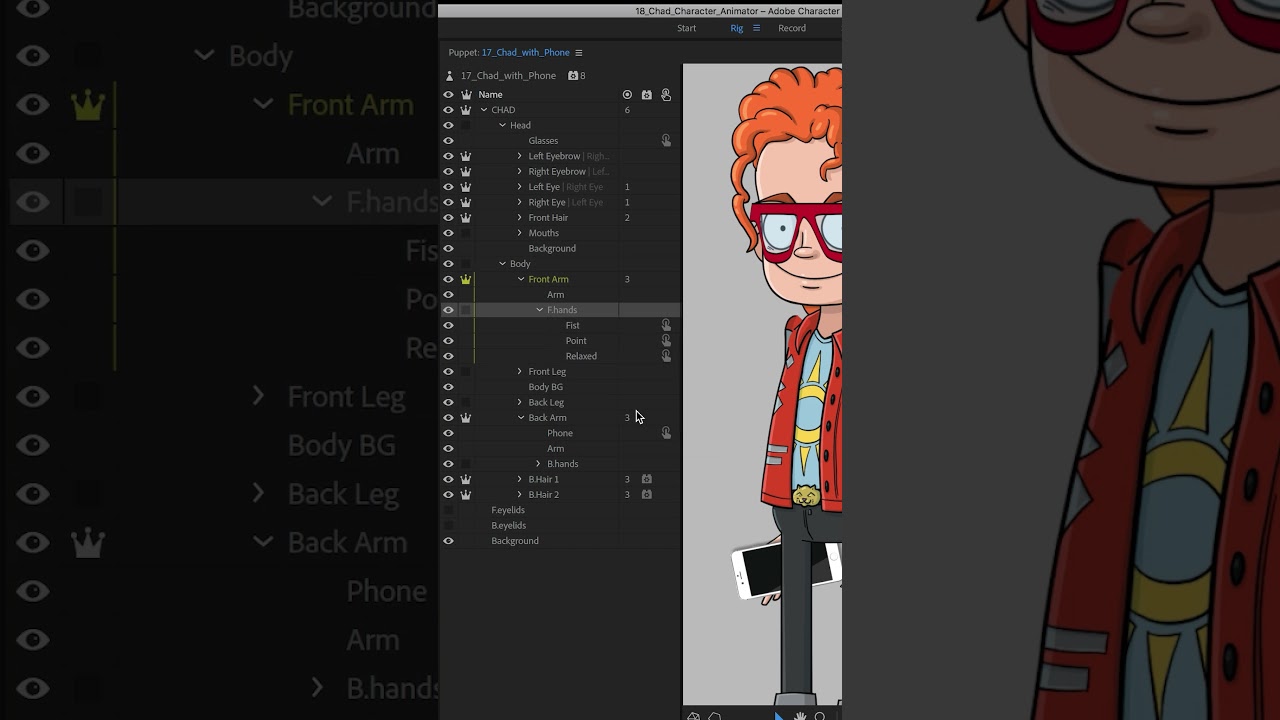Switch to the Start workspace tab
The width and height of the screenshot is (1280, 720).
point(686,28)
